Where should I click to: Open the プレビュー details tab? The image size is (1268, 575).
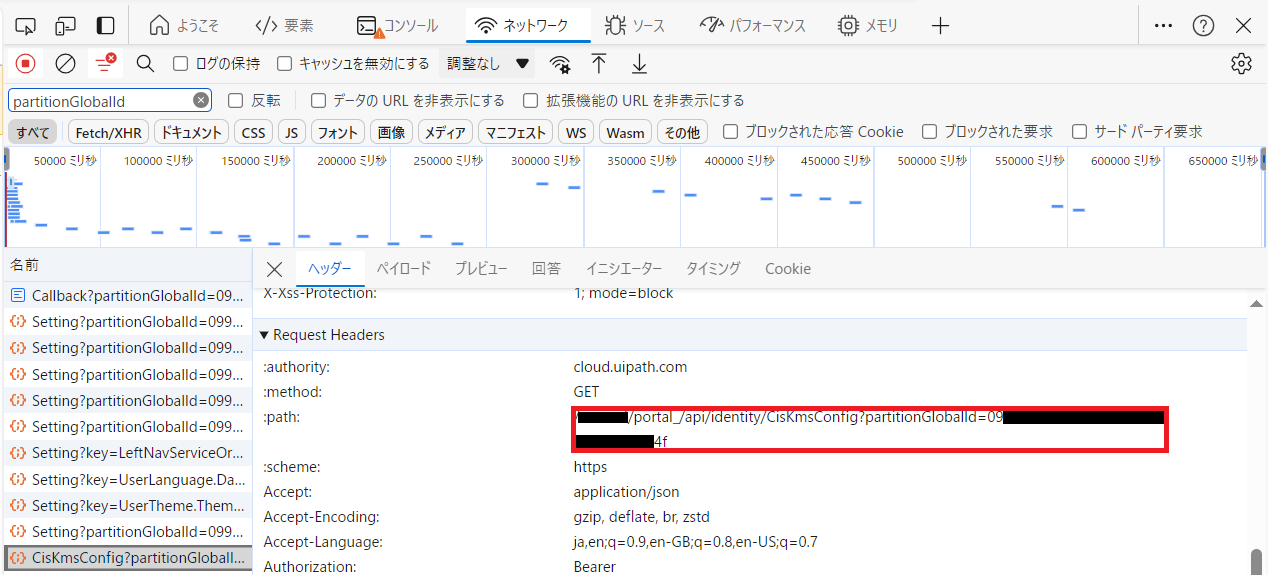(x=481, y=269)
